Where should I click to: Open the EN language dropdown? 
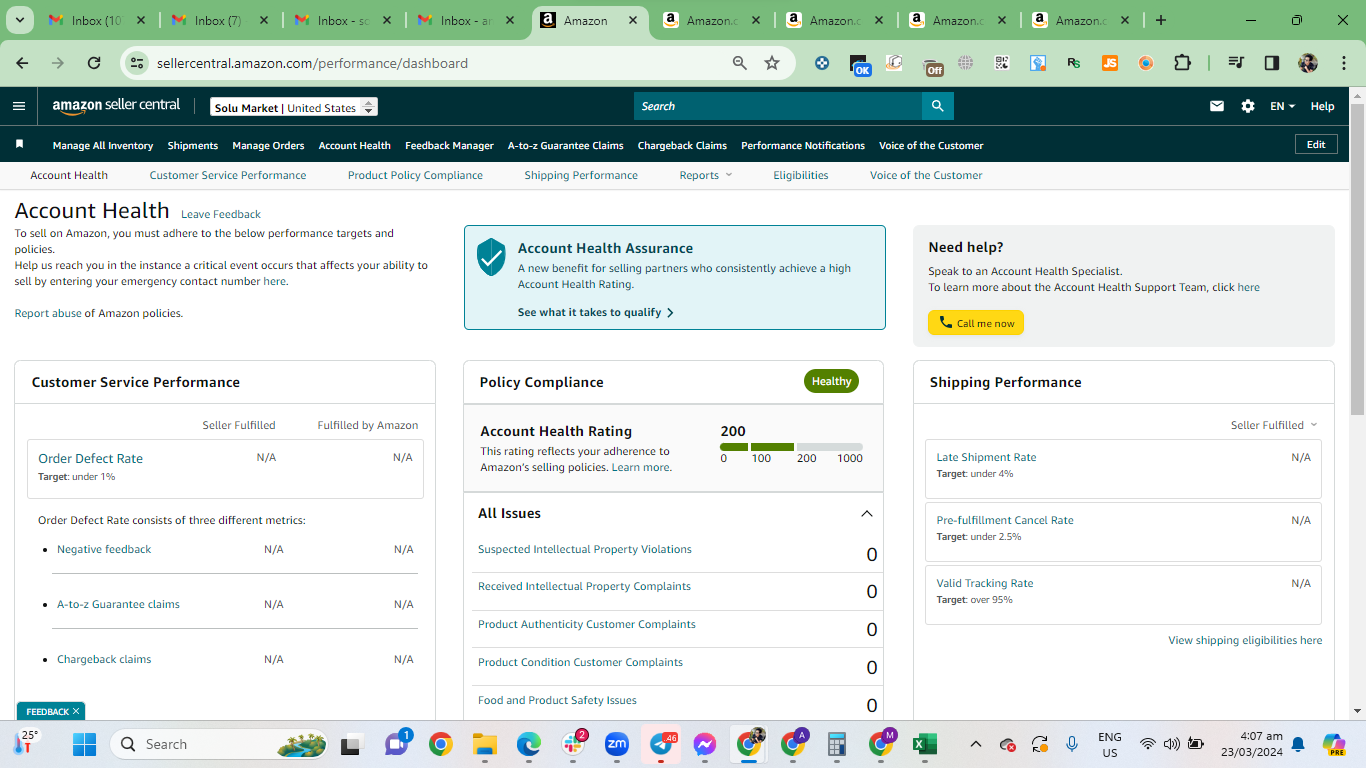click(x=1282, y=106)
